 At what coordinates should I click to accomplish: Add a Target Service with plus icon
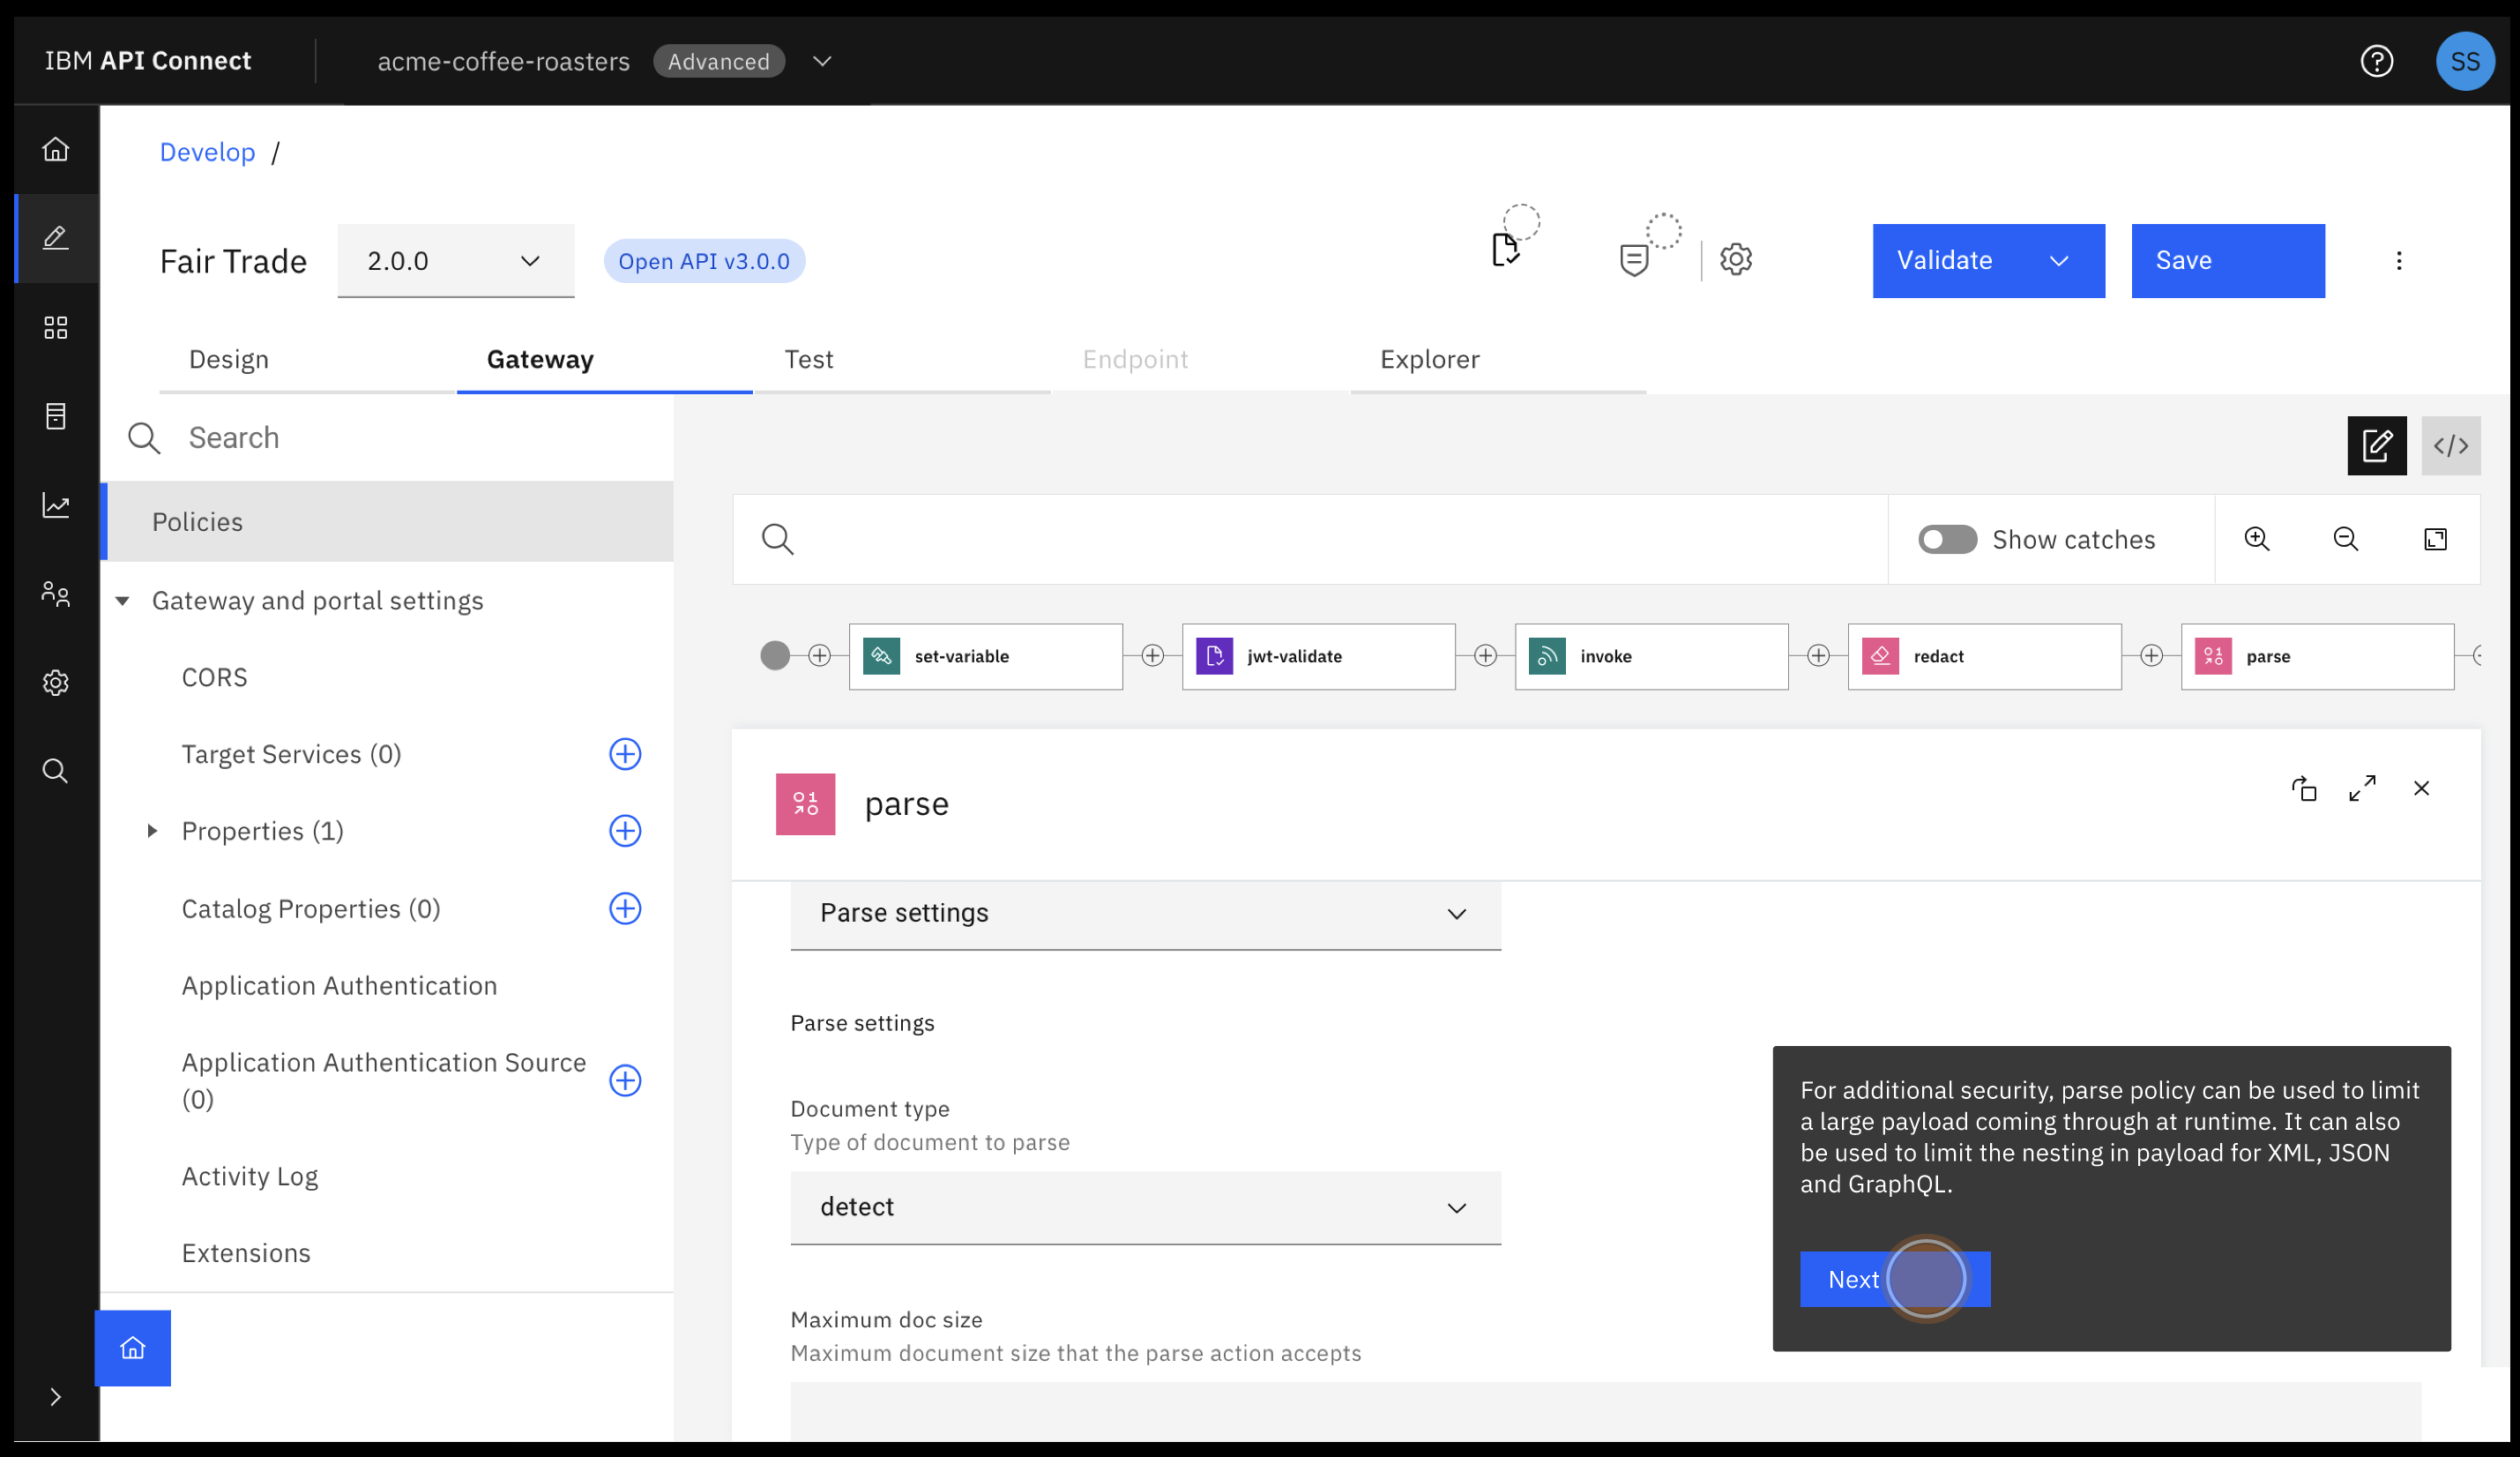tap(625, 754)
